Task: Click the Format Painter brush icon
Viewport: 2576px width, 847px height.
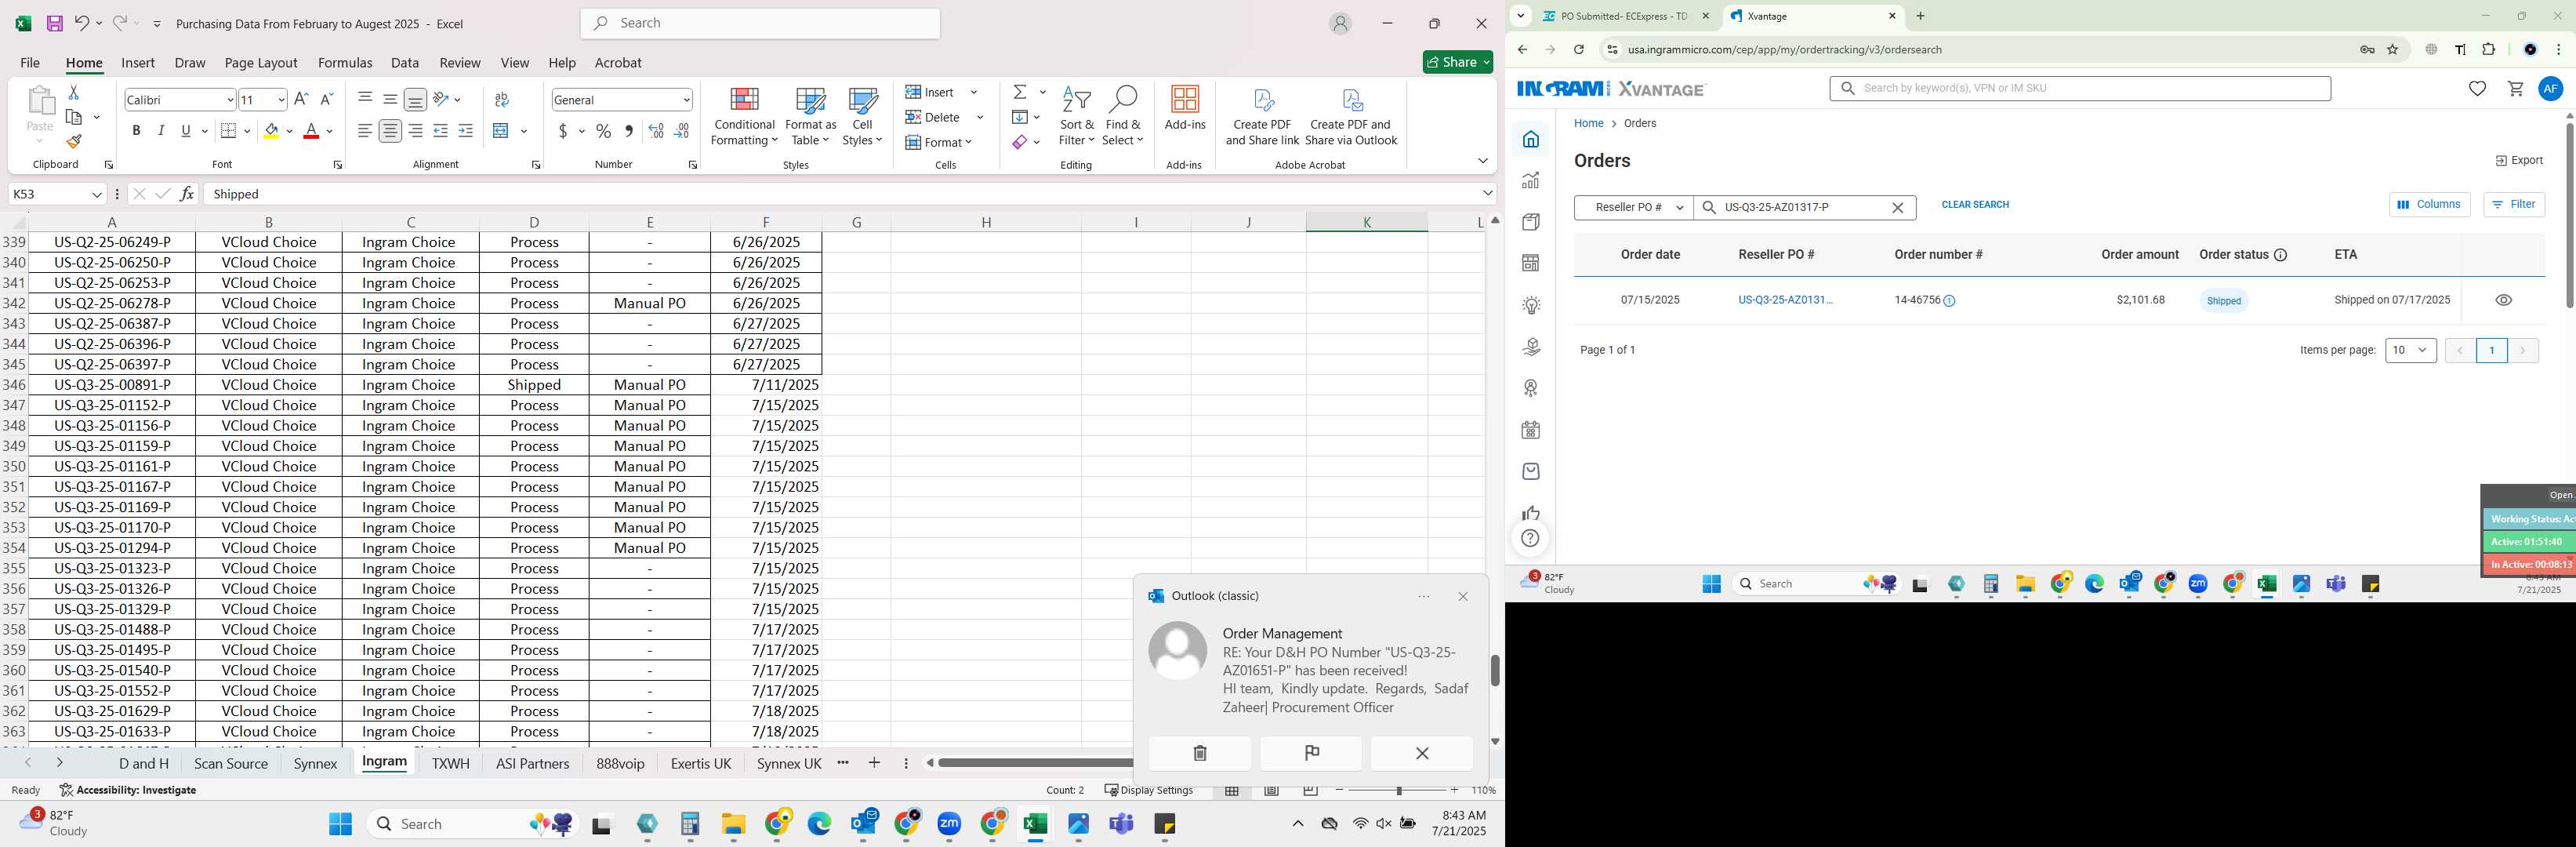Action: [73, 141]
